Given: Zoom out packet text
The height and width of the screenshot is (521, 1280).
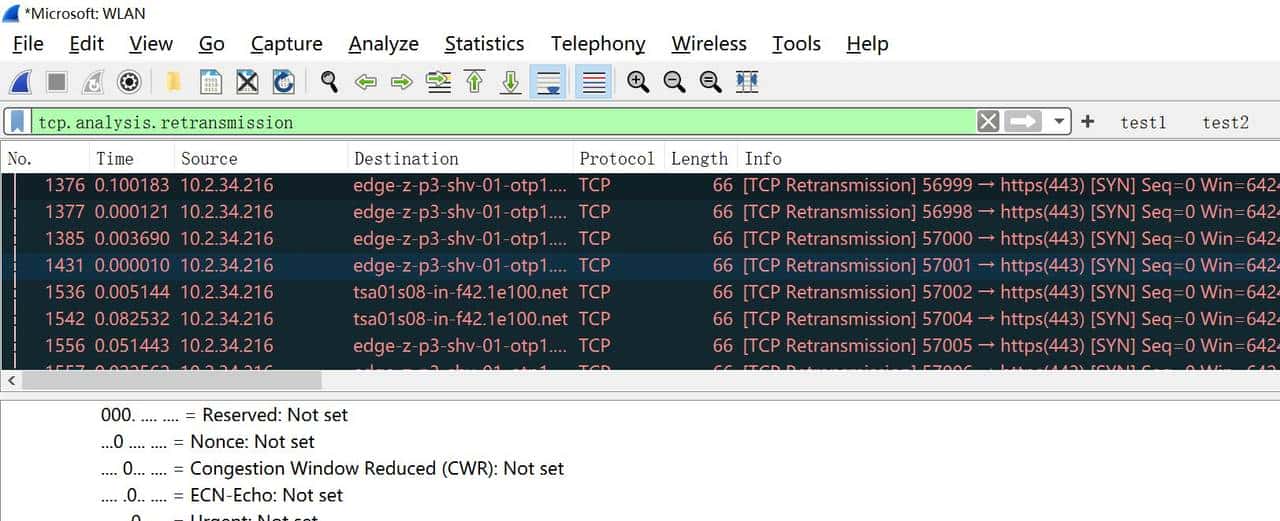Looking at the screenshot, I should point(674,82).
